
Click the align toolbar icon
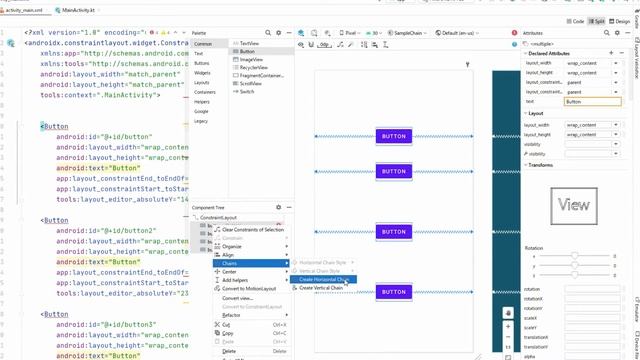(375, 45)
